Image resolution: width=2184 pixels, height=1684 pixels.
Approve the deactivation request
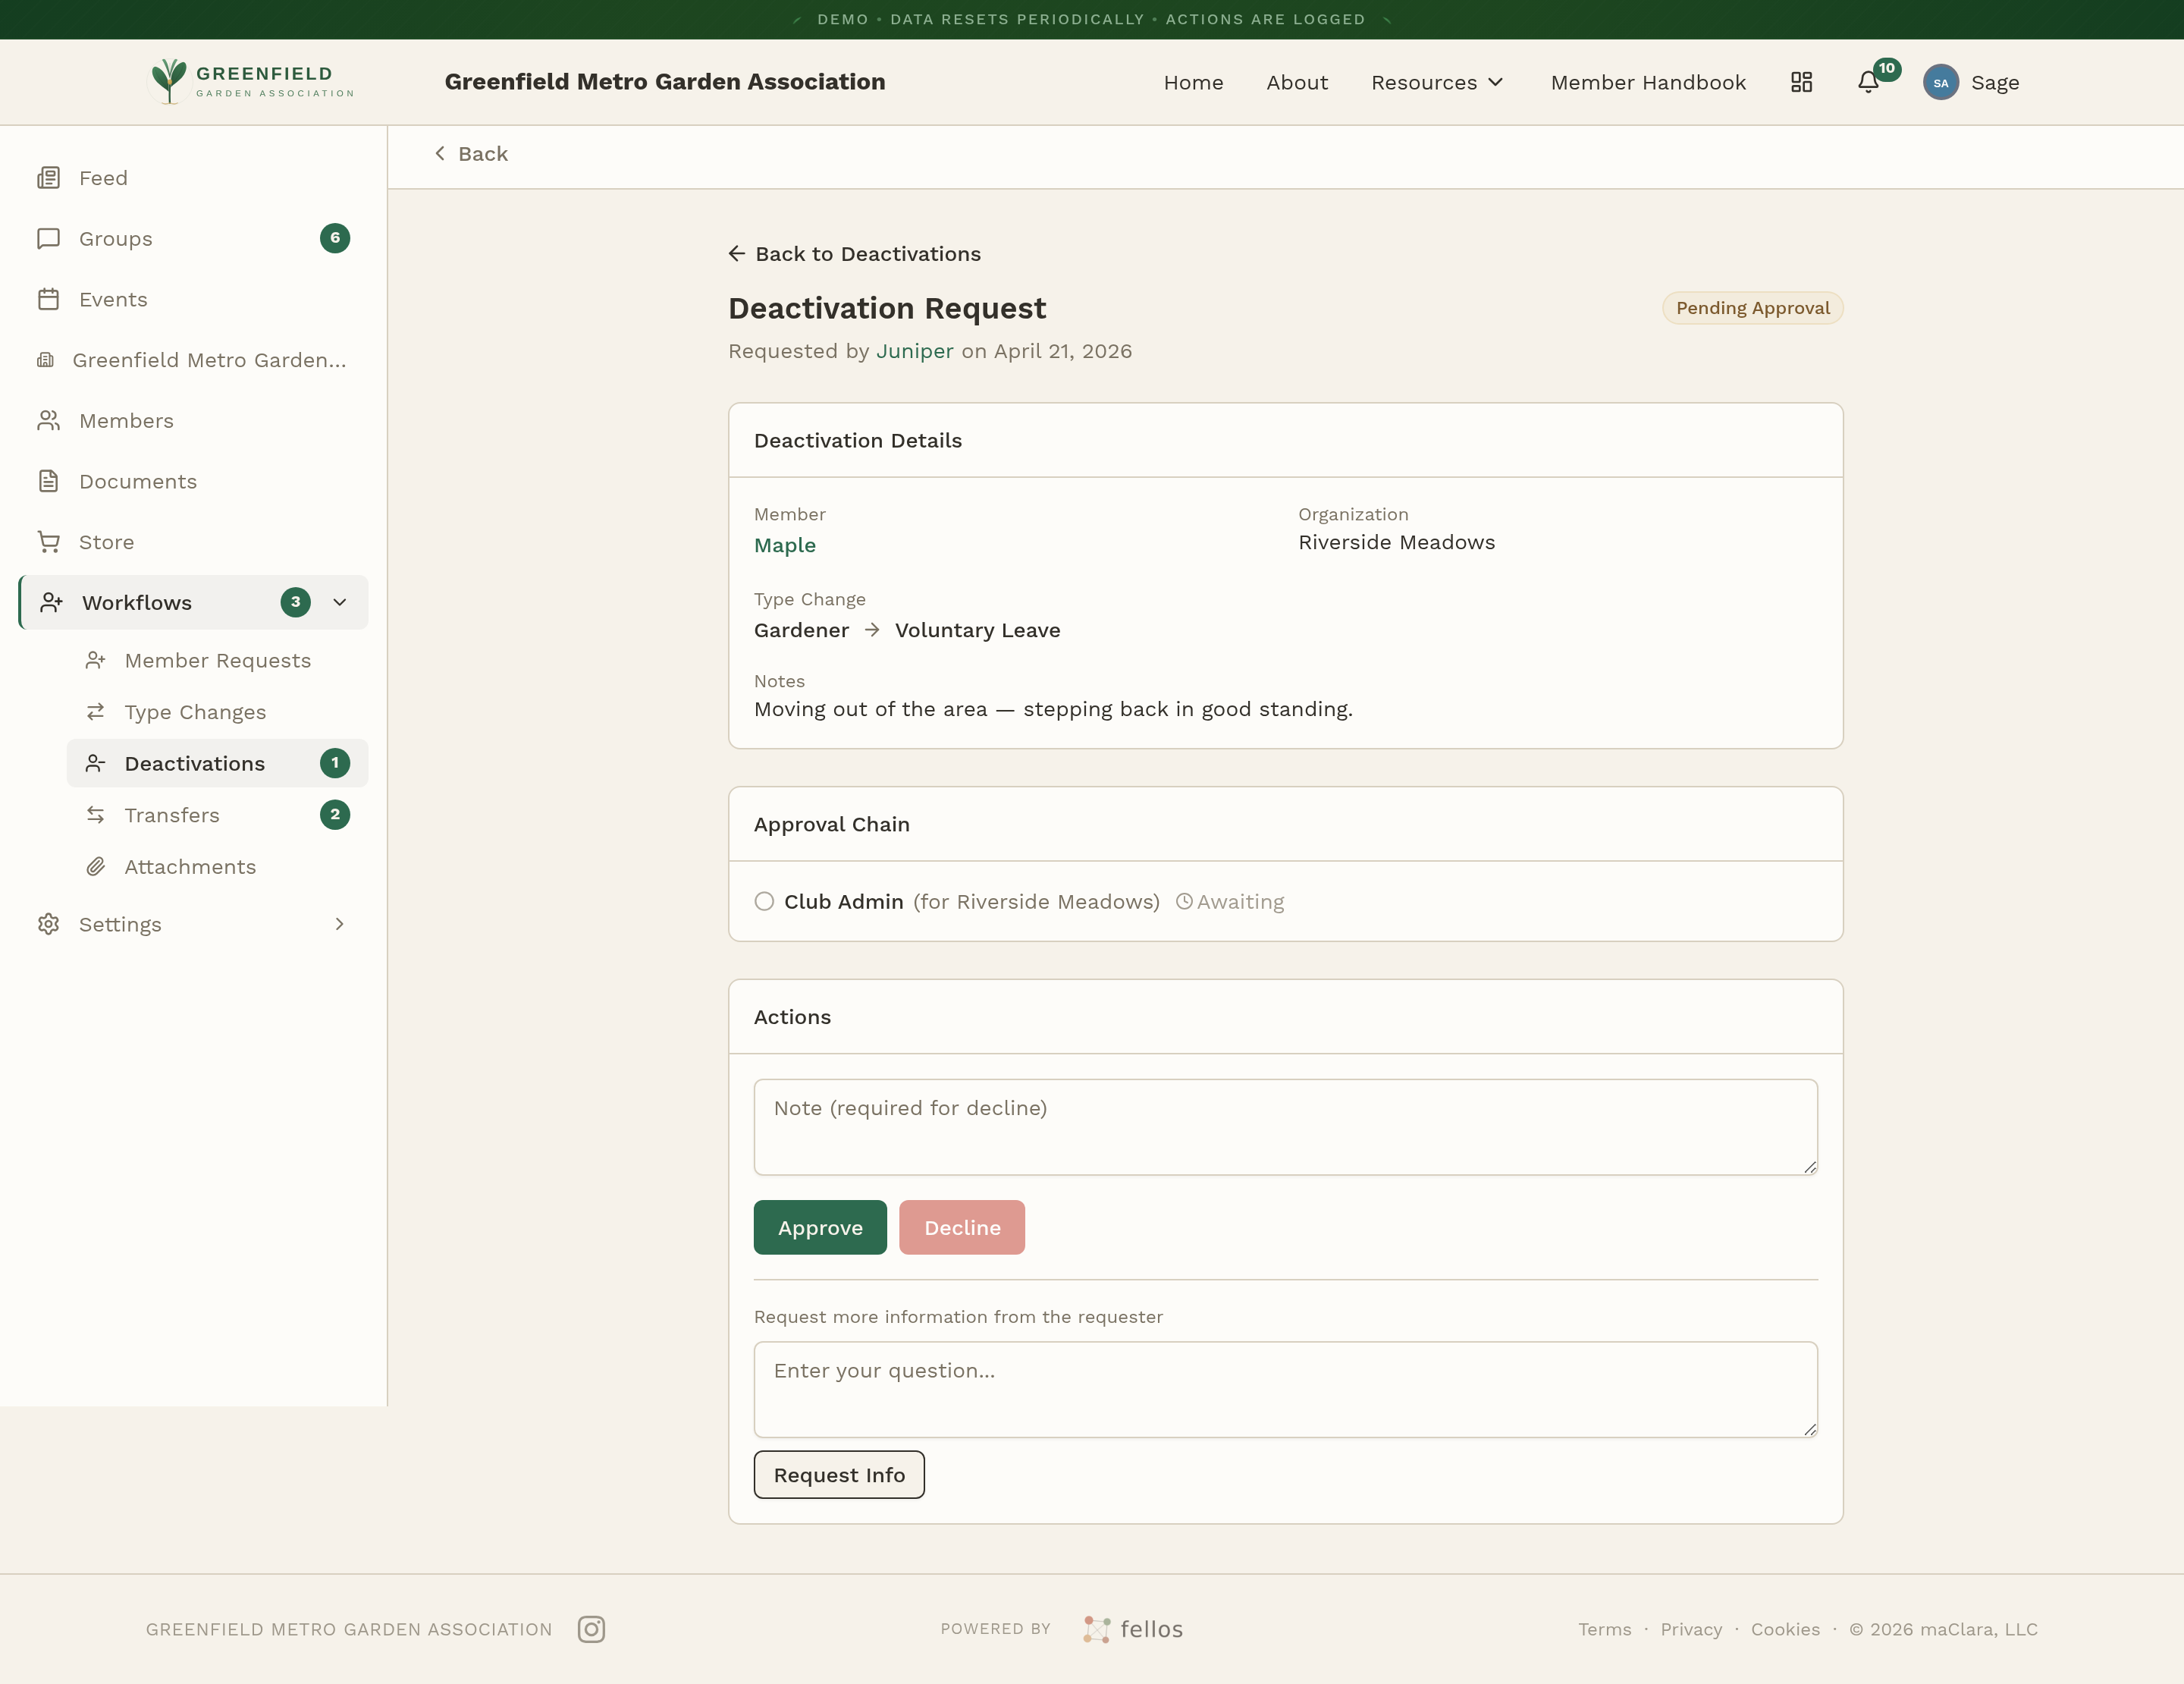[x=820, y=1227]
